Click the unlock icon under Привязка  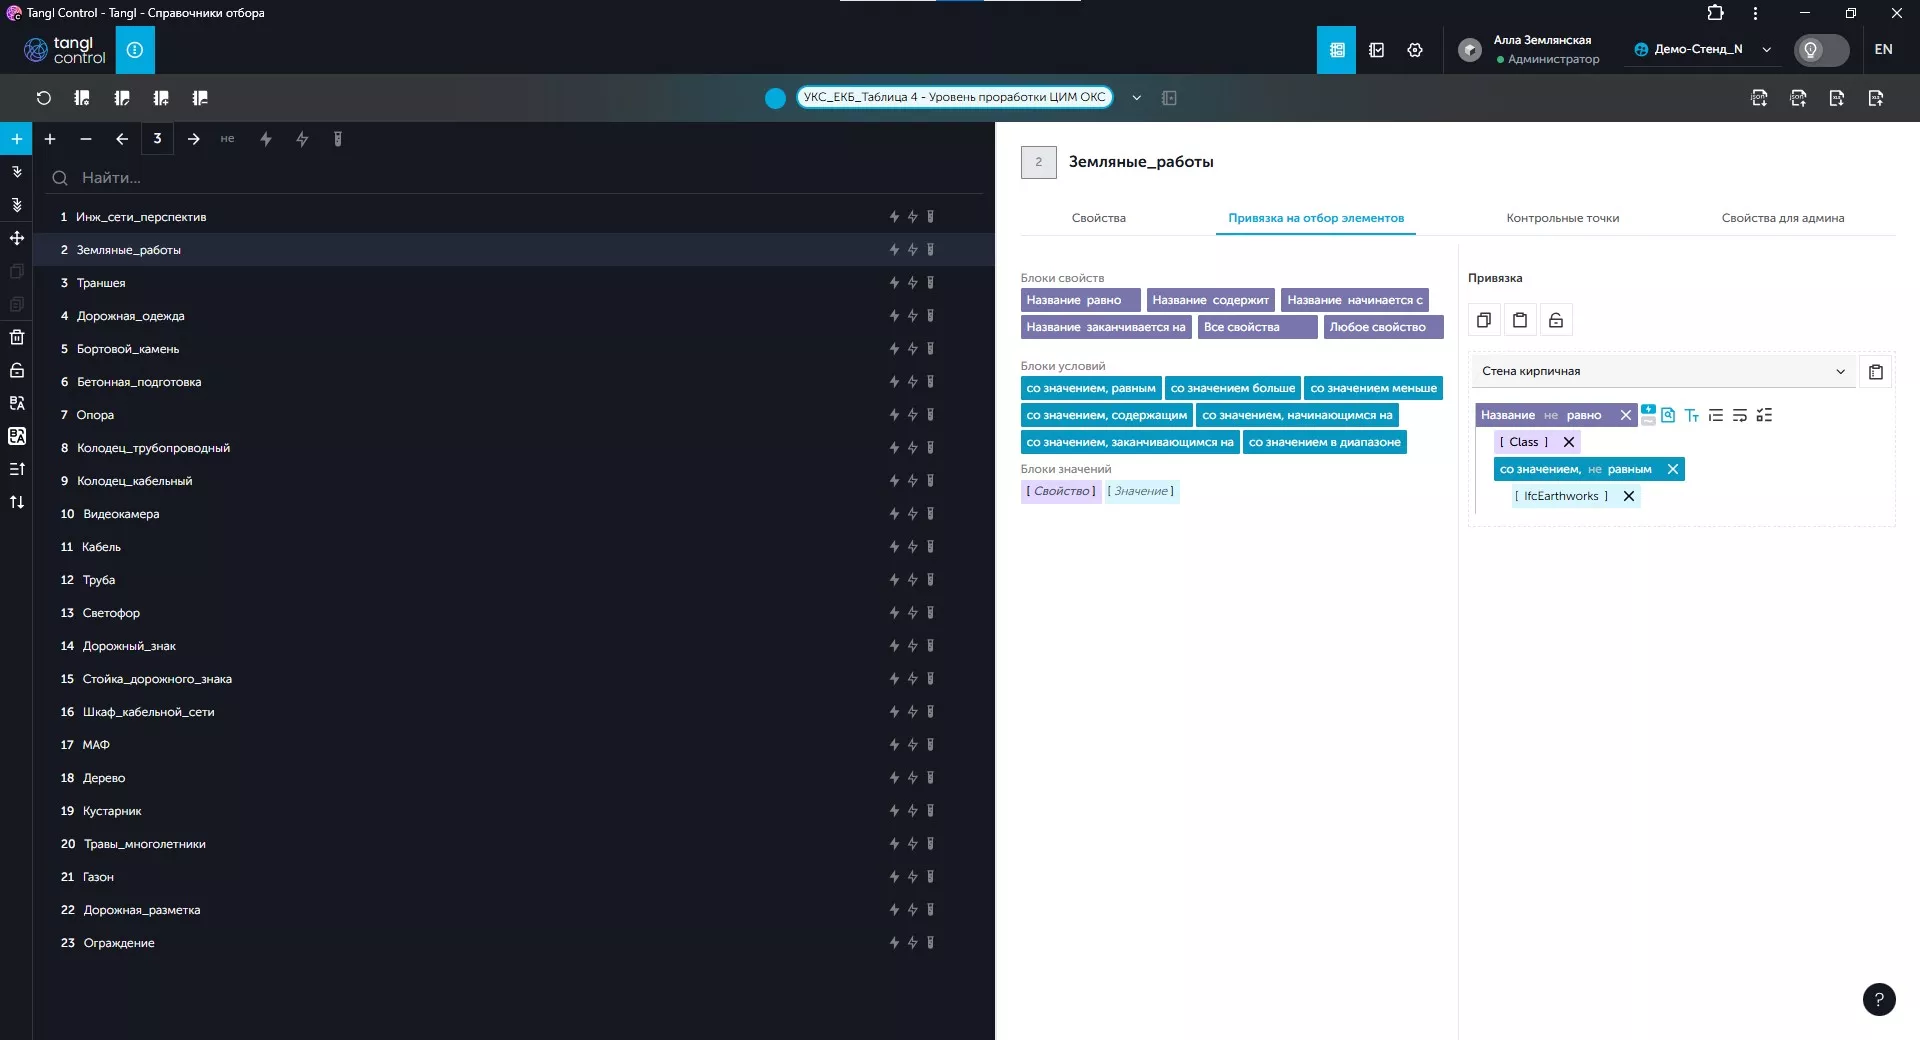point(1556,320)
